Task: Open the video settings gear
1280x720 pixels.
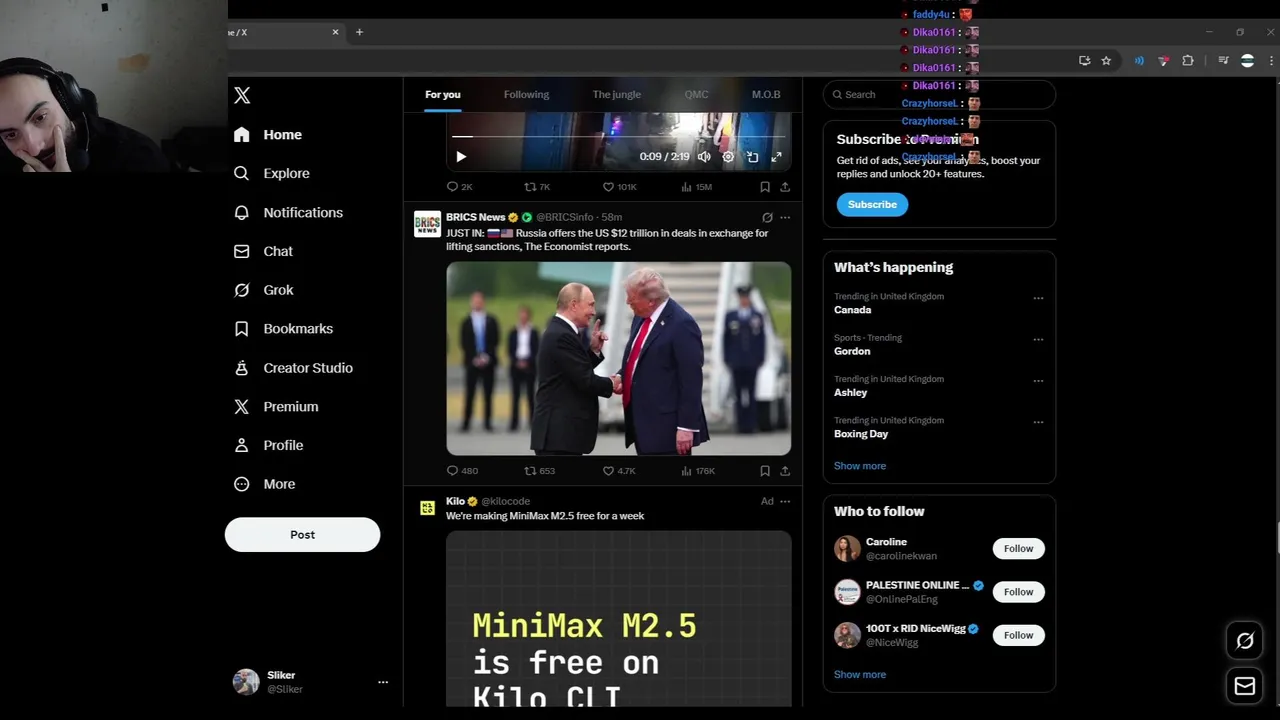Action: pos(728,157)
